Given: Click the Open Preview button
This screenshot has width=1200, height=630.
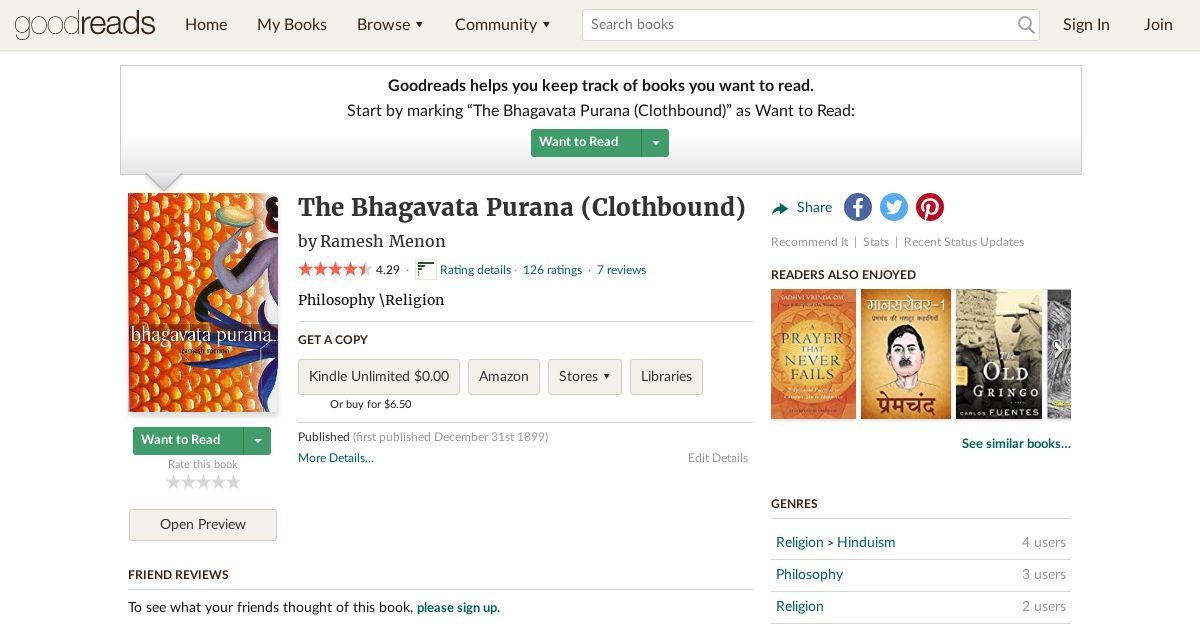Looking at the screenshot, I should [203, 525].
